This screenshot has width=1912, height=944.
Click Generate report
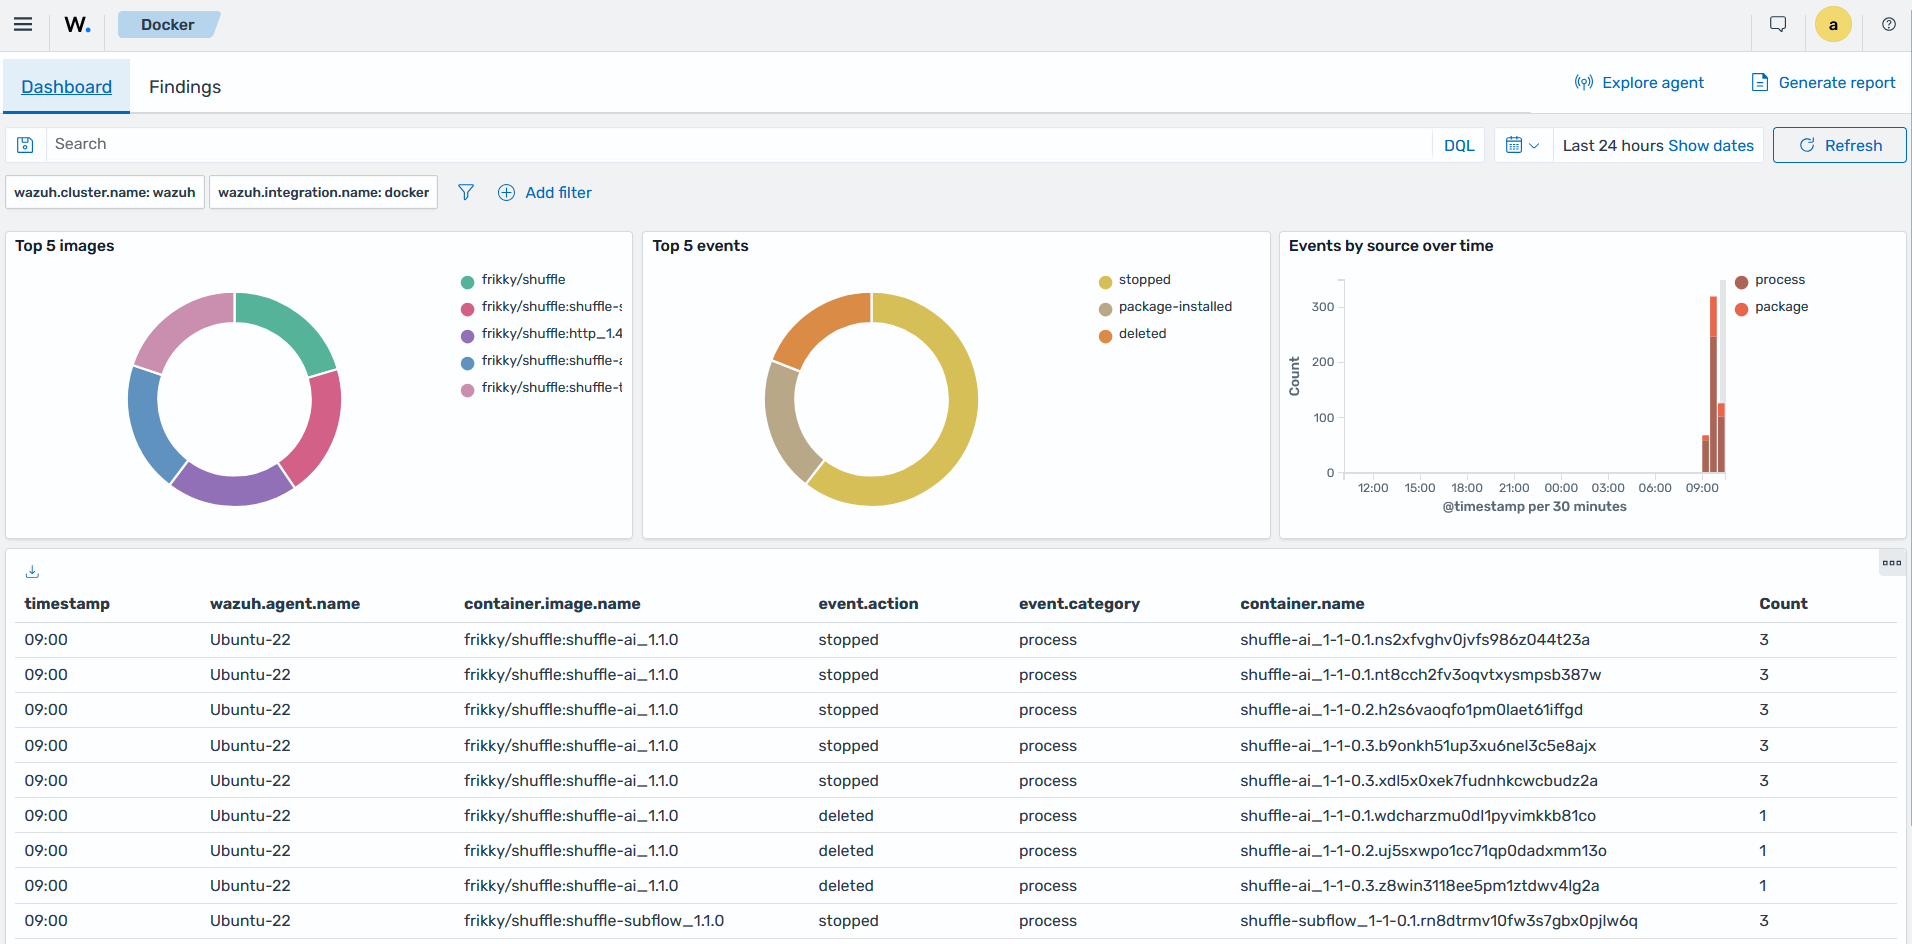1823,83
